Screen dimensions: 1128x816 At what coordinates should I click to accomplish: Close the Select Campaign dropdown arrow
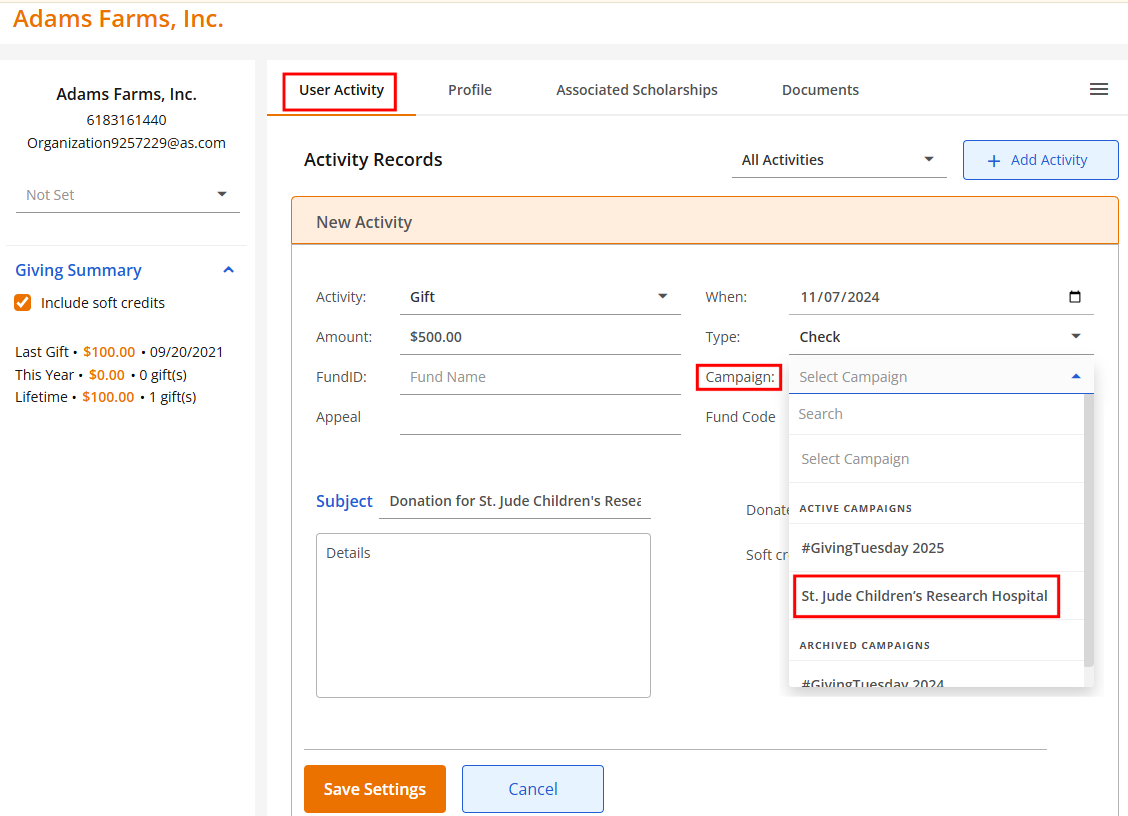[x=1075, y=377]
